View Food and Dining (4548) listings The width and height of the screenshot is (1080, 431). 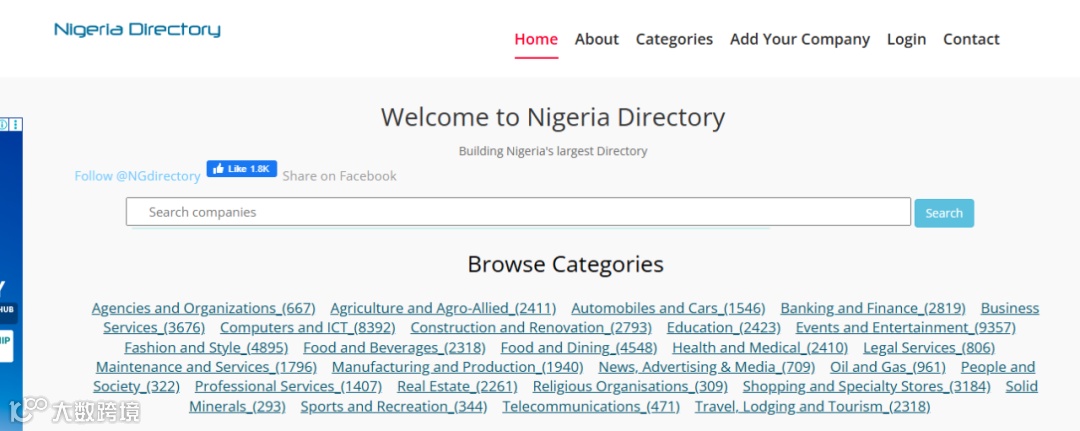pyautogui.click(x=579, y=347)
